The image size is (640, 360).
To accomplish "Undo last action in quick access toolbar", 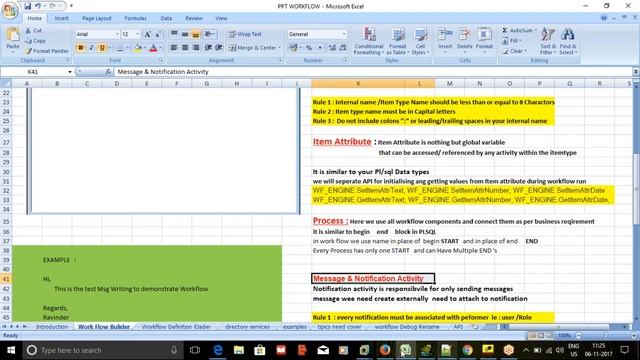I will click(38, 6).
